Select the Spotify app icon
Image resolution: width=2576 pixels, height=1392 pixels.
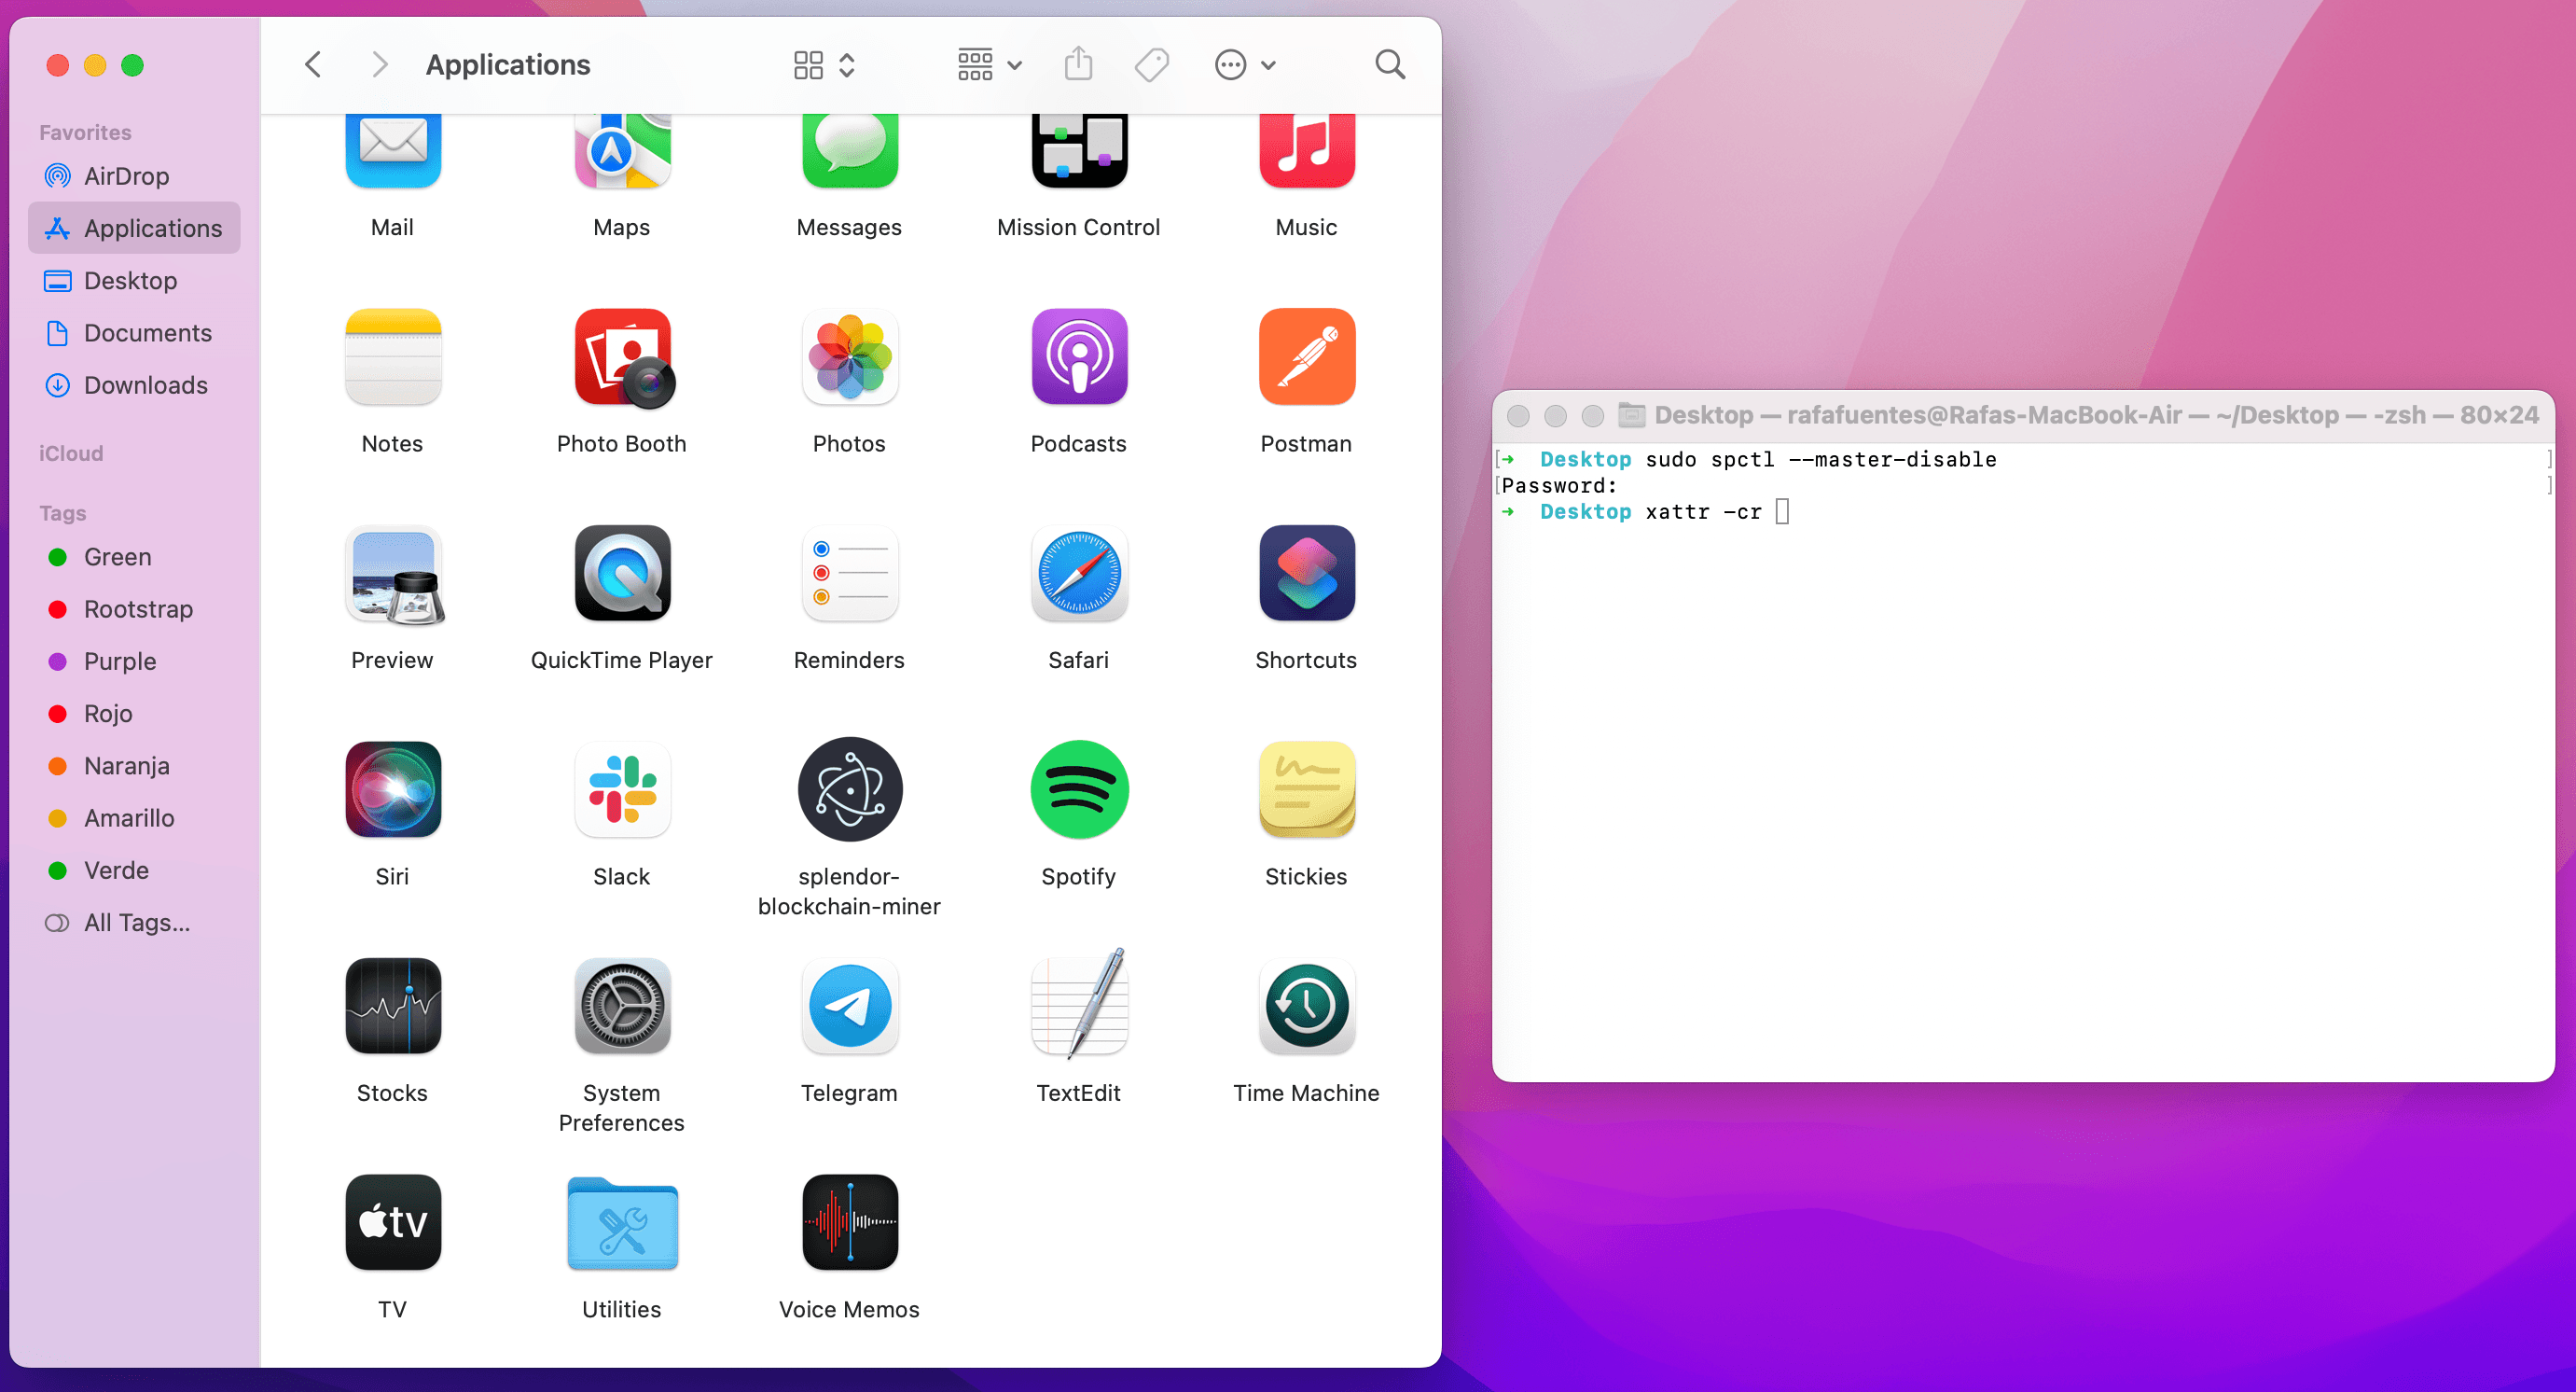click(x=1079, y=790)
